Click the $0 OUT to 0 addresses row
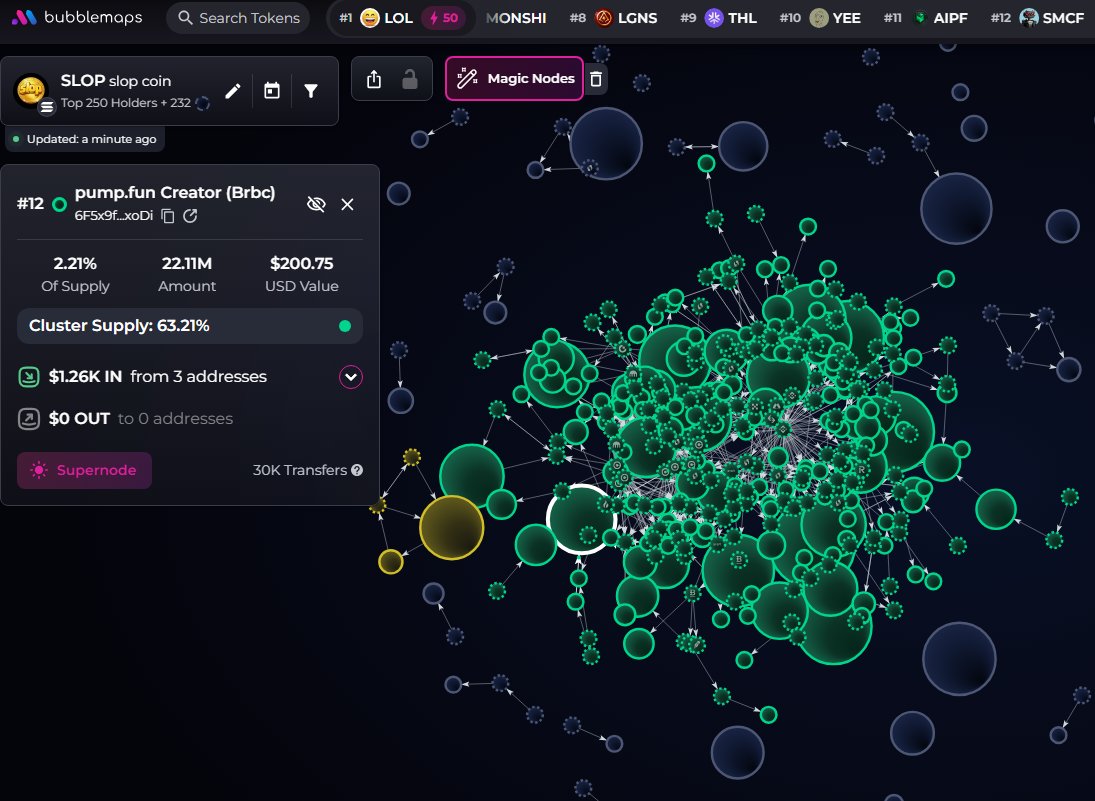This screenshot has height=801, width=1095. (190, 419)
